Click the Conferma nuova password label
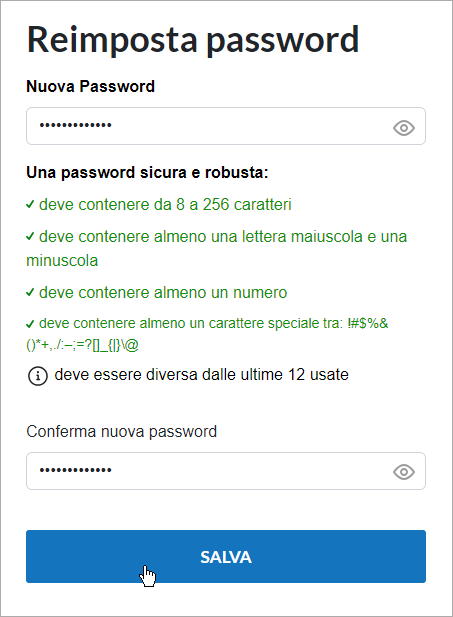Screen dimensions: 453x617 coord(122,431)
